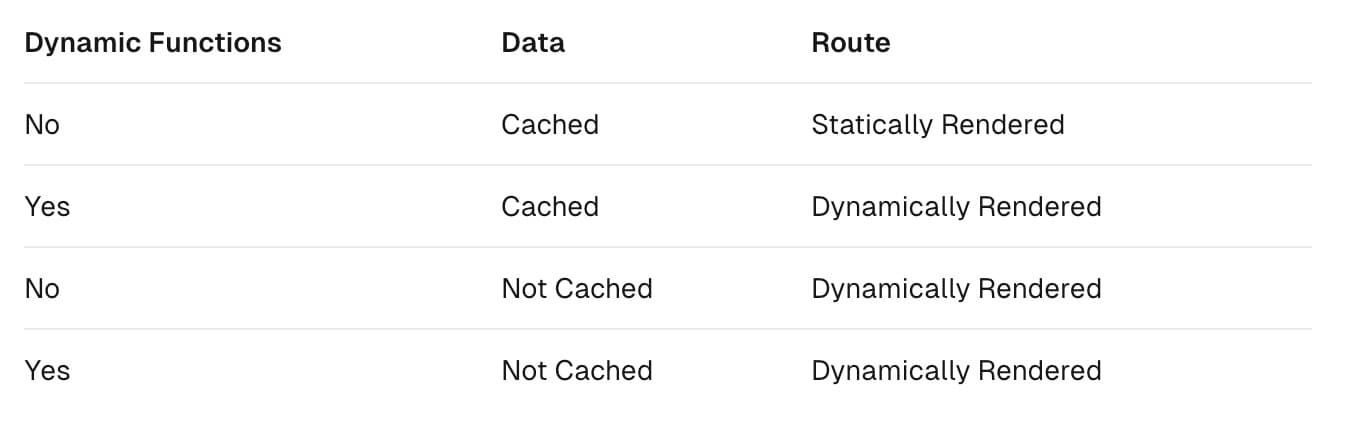Click No in the third table row

[42, 289]
